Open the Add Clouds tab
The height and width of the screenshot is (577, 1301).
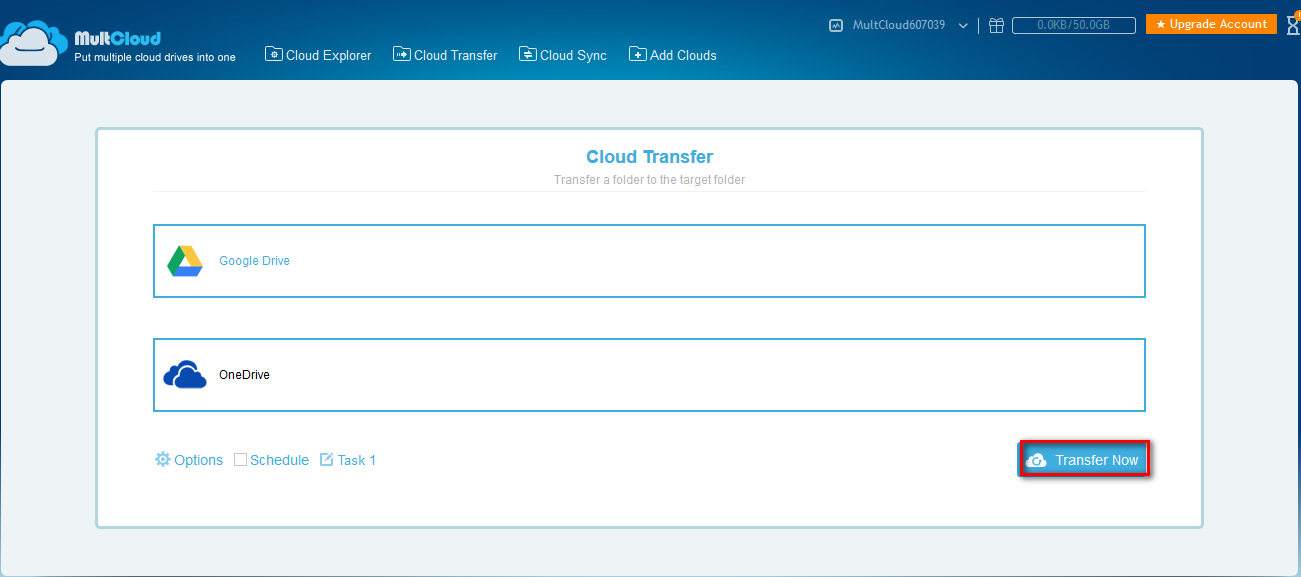coord(673,55)
